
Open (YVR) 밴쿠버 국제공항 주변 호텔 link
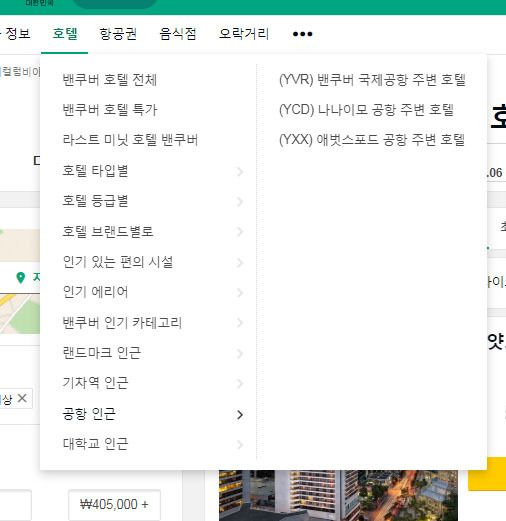pyautogui.click(x=372, y=80)
